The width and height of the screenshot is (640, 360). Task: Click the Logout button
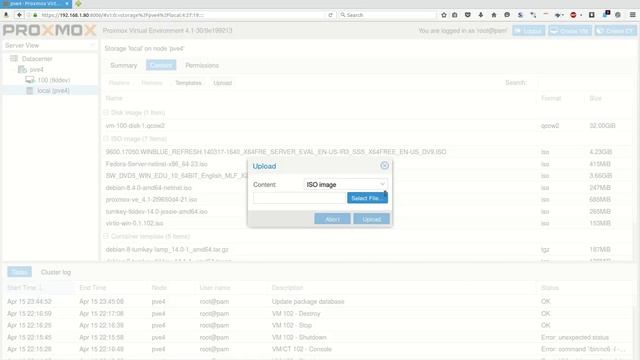[x=529, y=31]
